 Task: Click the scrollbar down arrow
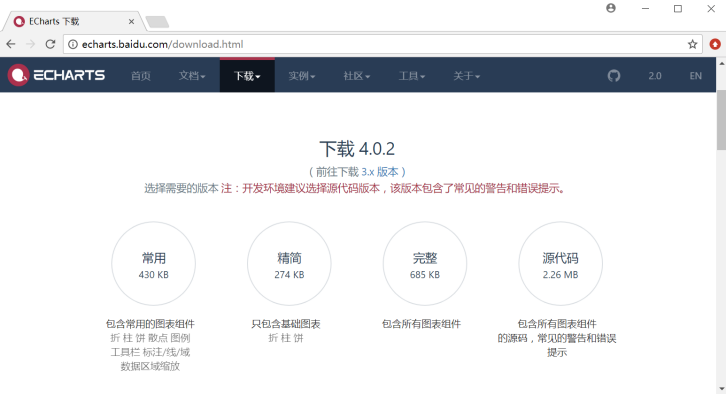(721, 389)
